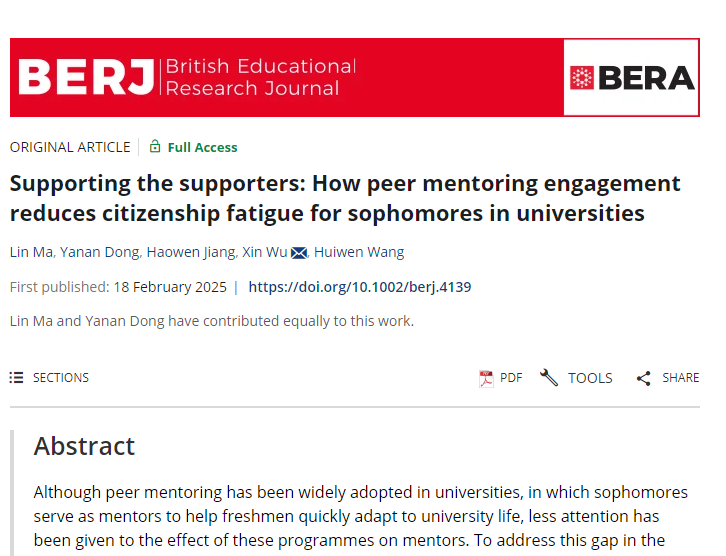
Task: Click the PDF document icon
Action: tap(486, 378)
